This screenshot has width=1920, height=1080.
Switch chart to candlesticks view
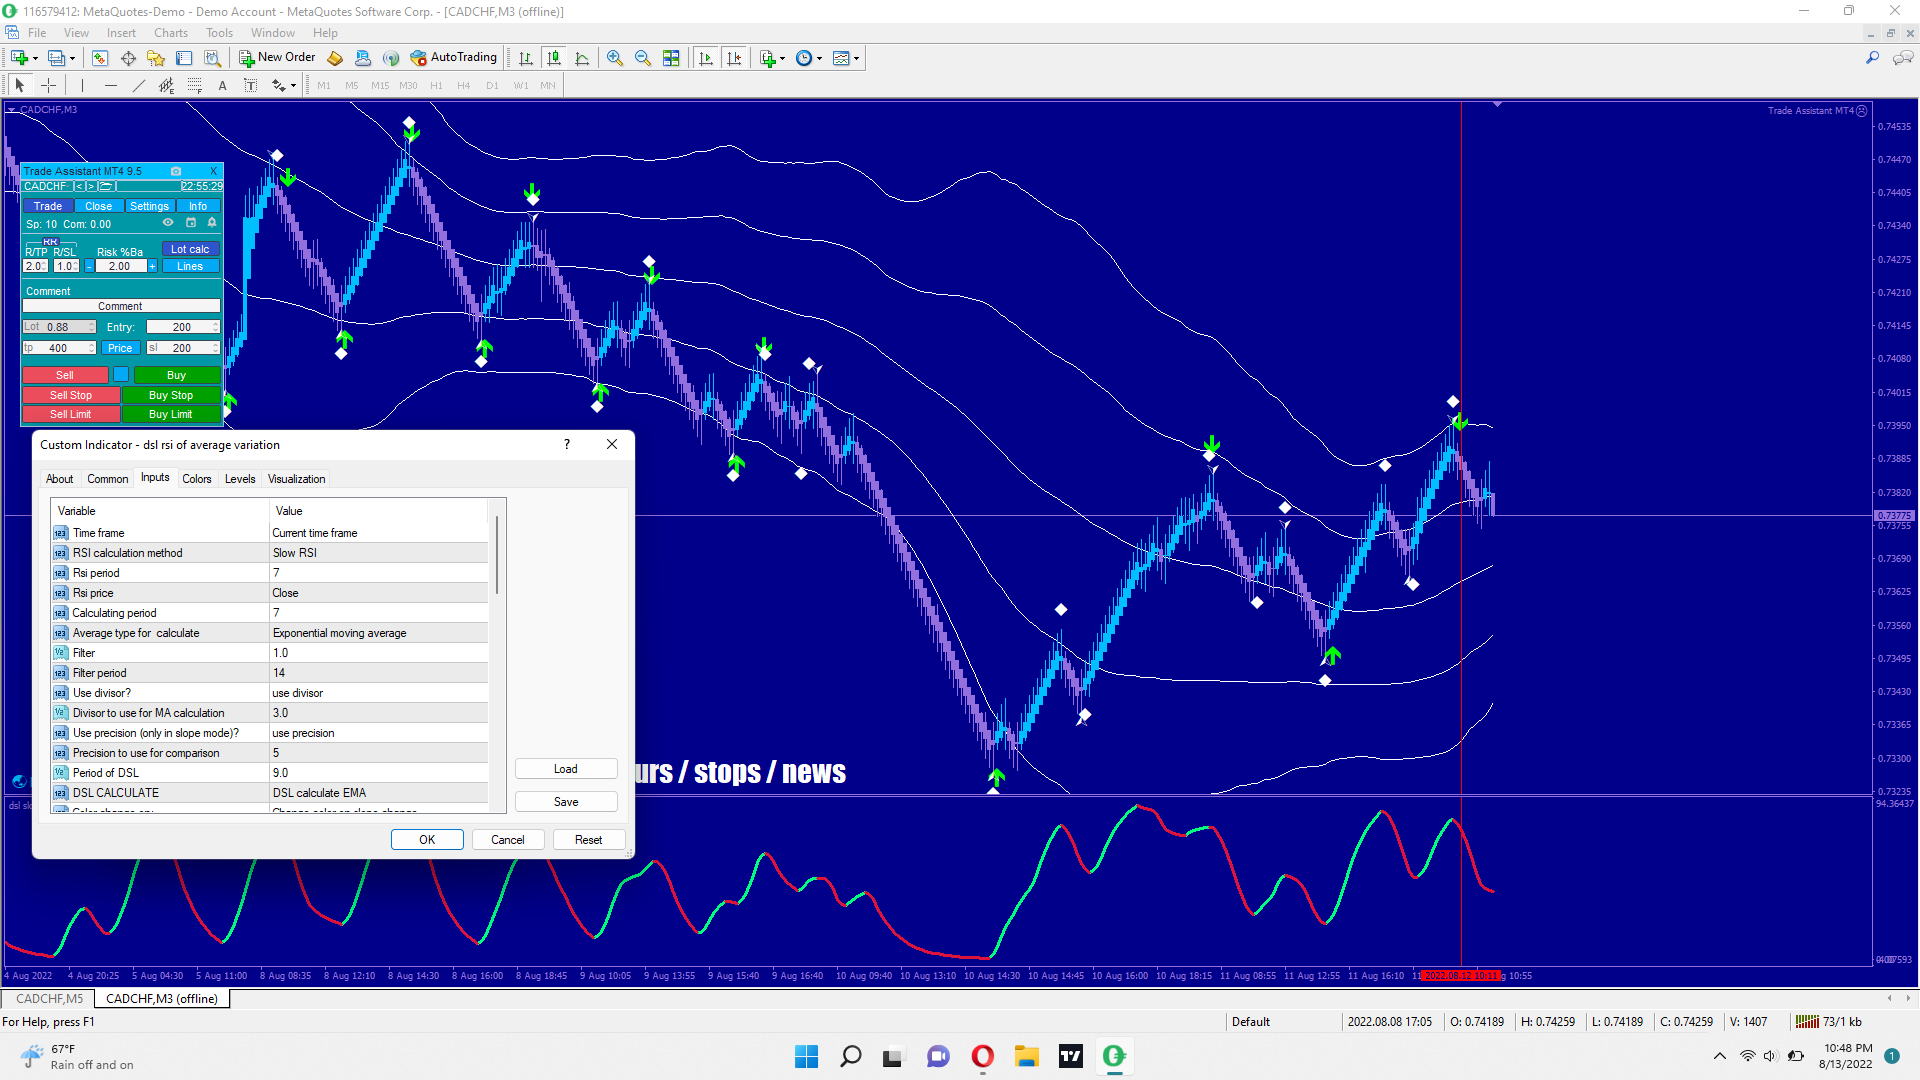(x=553, y=58)
